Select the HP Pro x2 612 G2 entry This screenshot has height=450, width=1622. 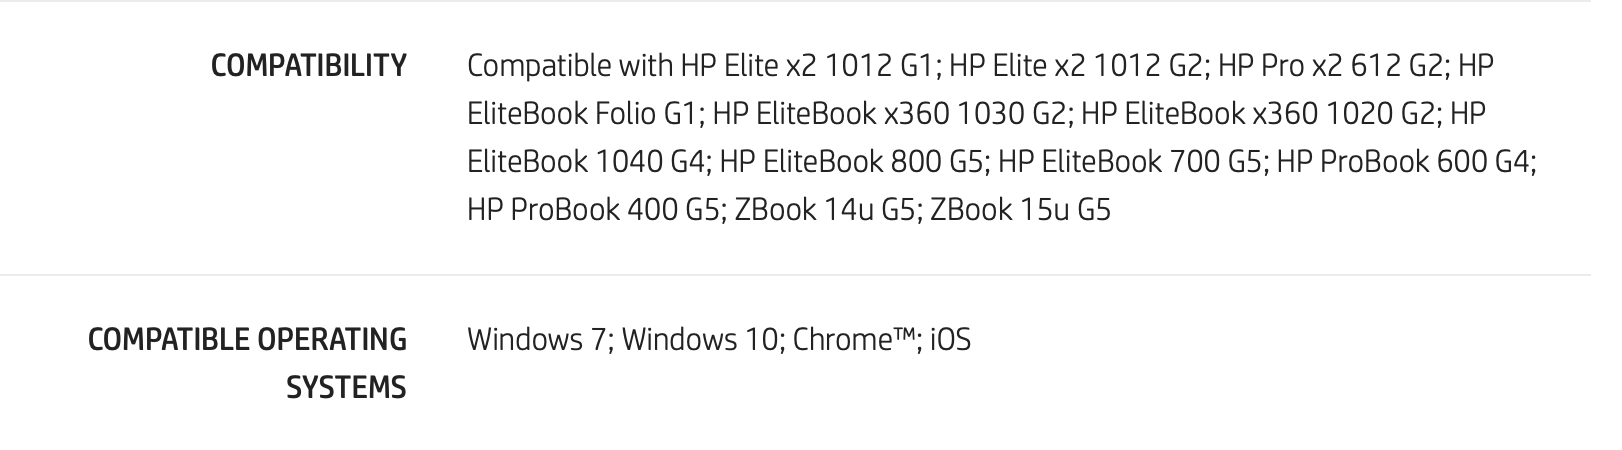pos(1329,66)
